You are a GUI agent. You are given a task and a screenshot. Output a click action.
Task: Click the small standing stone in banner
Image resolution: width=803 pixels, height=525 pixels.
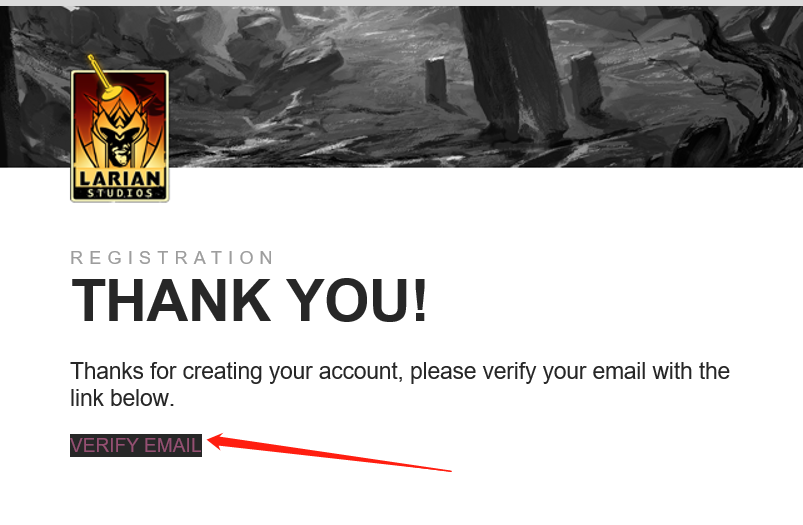coord(436,80)
